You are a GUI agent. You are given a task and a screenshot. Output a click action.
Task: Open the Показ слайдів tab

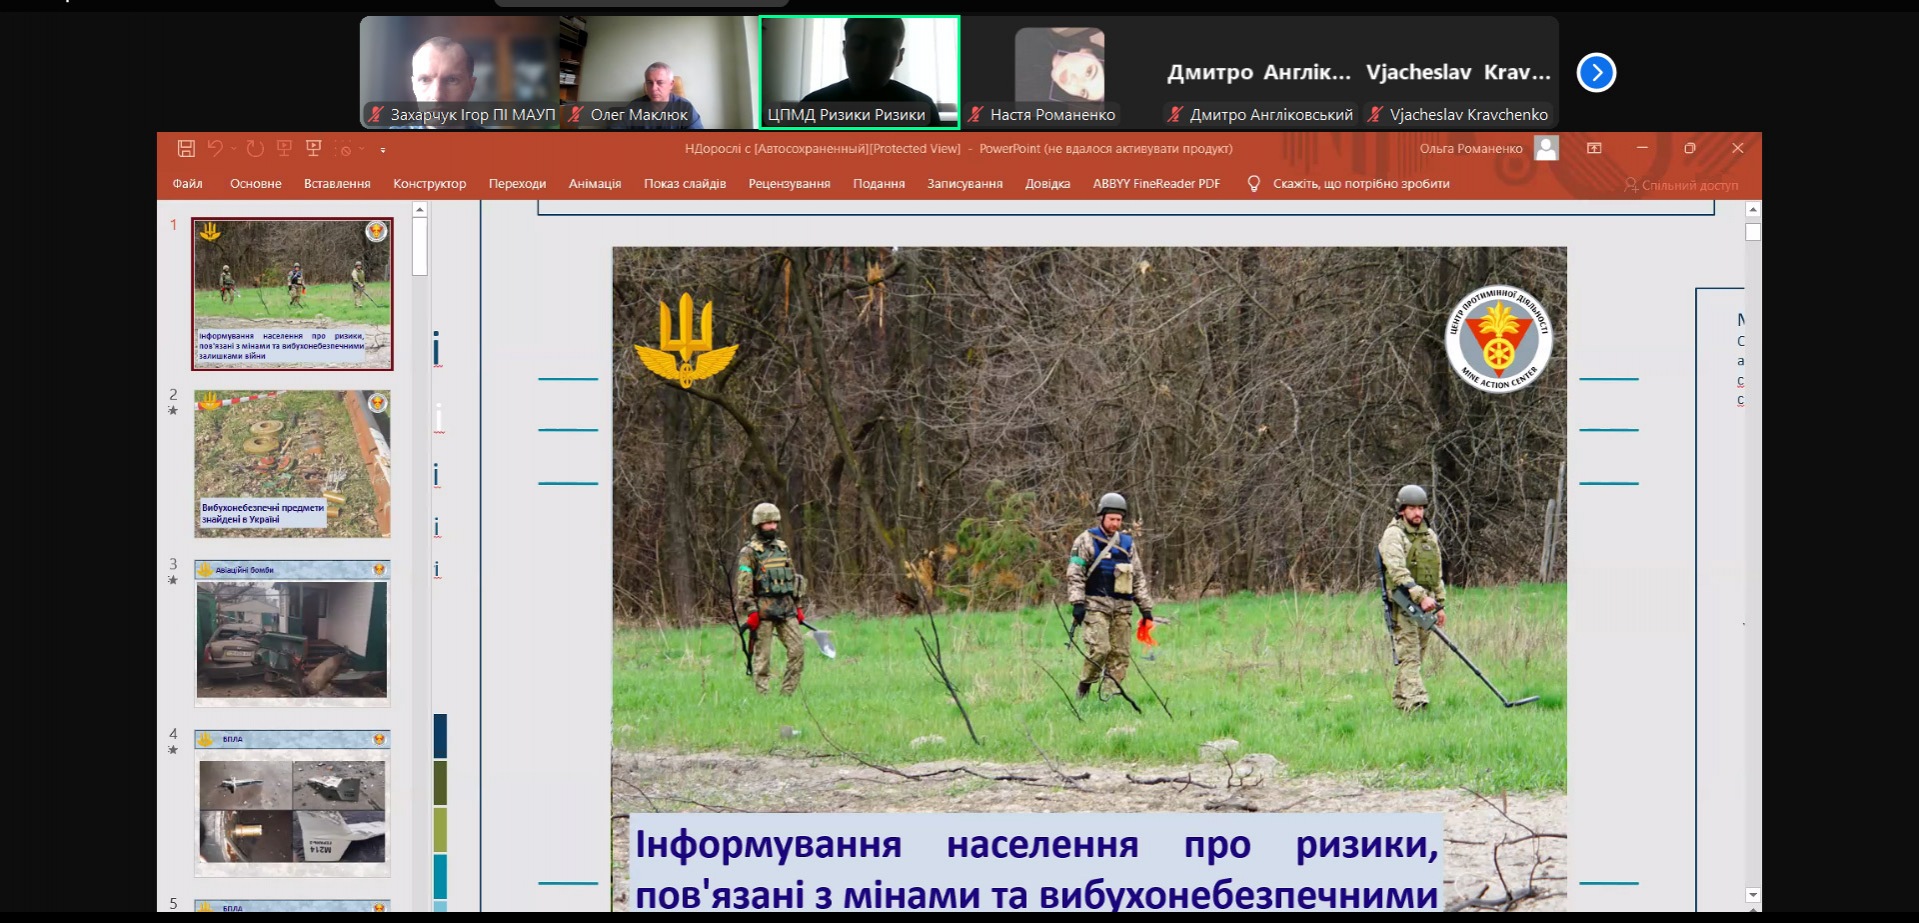pos(684,183)
